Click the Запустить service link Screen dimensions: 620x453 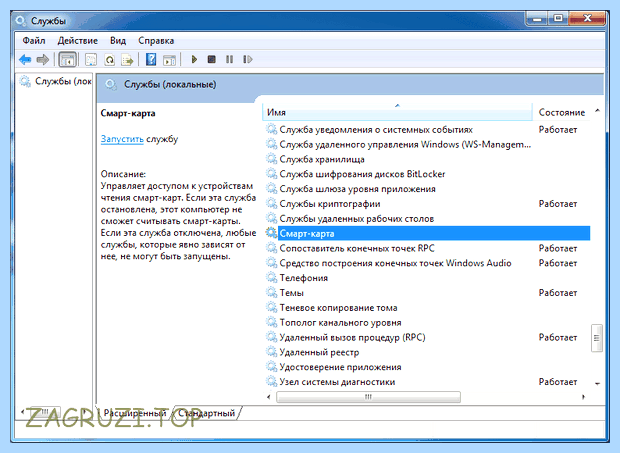click(x=122, y=139)
